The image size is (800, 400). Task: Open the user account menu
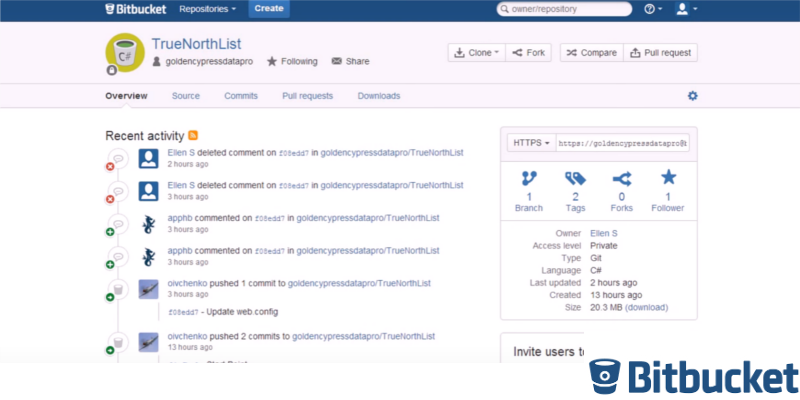(x=686, y=9)
